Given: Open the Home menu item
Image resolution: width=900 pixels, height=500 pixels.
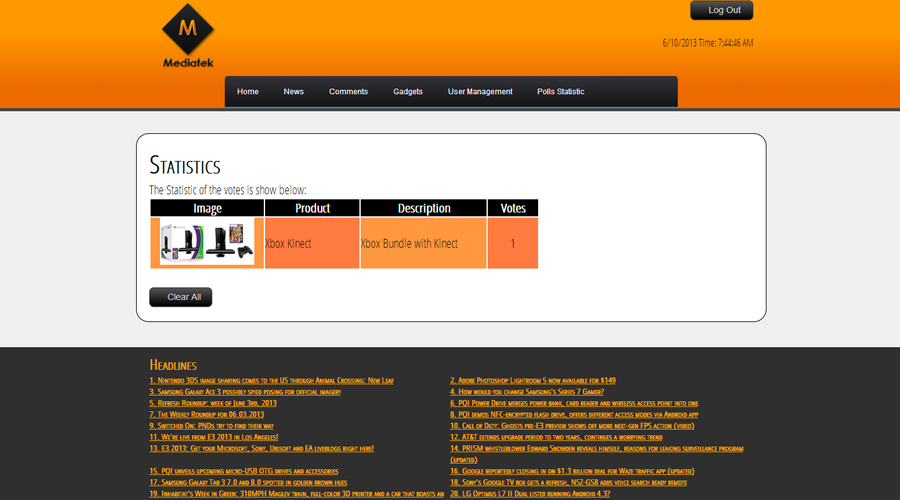Looking at the screenshot, I should (248, 91).
